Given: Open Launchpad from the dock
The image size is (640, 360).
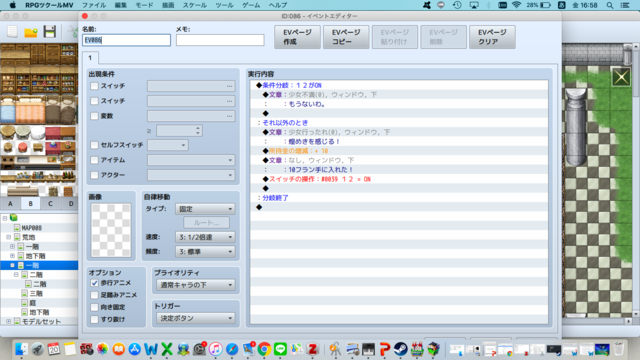Looking at the screenshot, I should pos(37,349).
